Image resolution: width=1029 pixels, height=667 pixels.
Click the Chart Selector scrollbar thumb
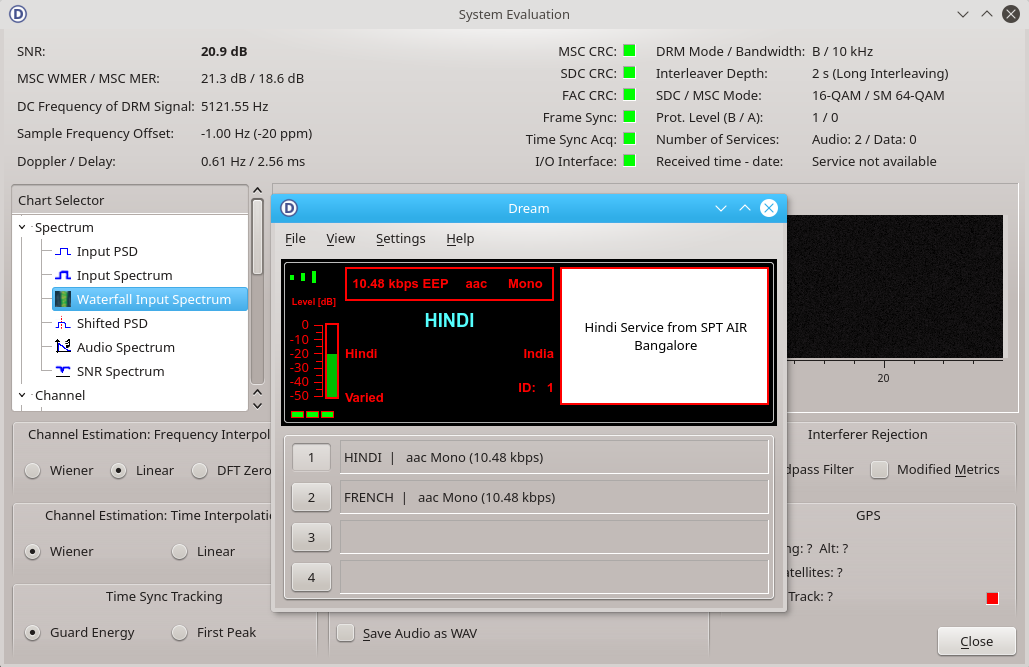click(257, 236)
